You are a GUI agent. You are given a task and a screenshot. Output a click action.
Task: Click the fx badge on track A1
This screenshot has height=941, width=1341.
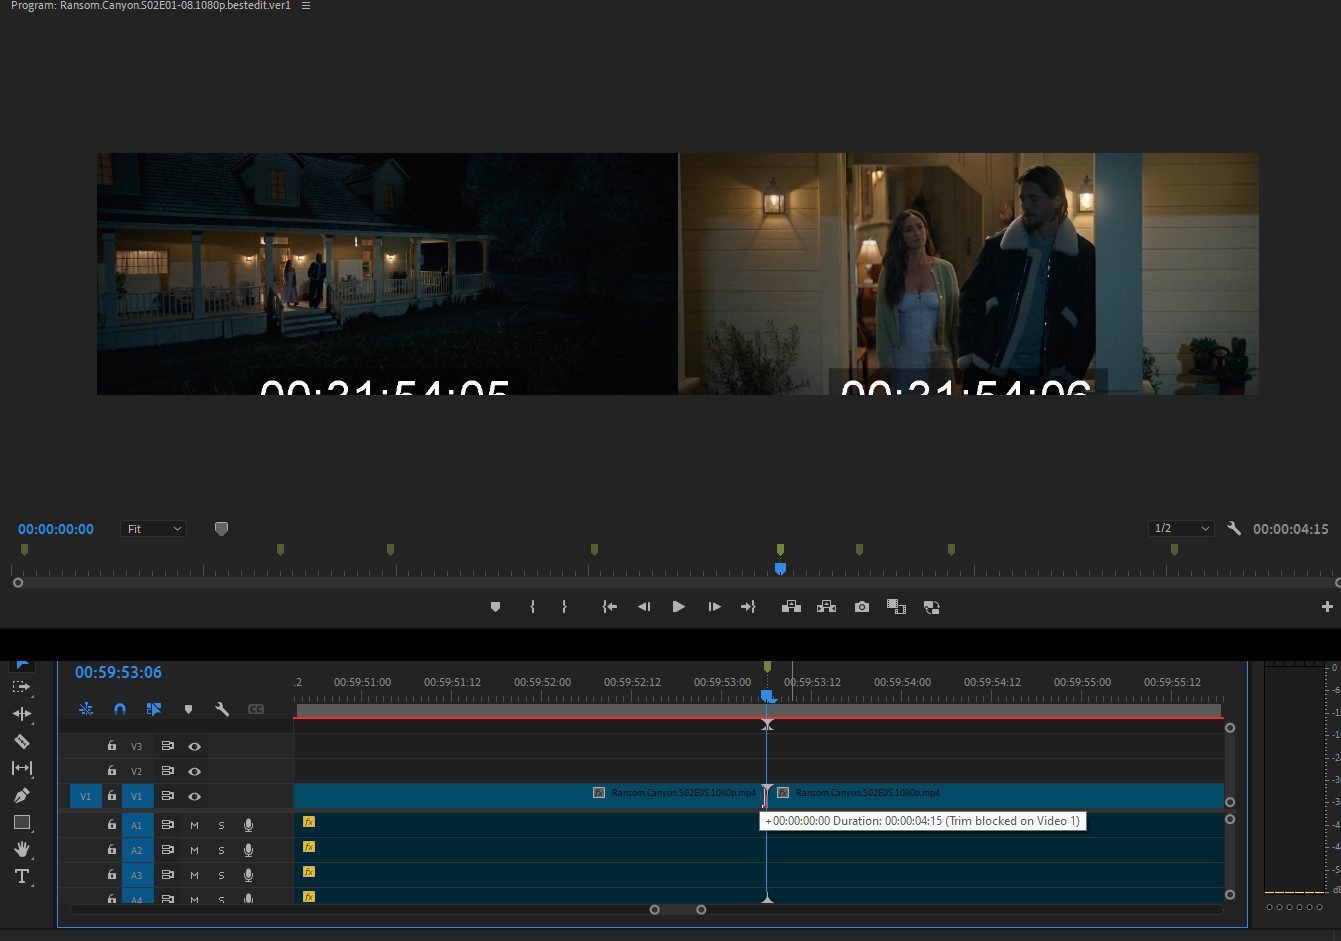[x=309, y=822]
